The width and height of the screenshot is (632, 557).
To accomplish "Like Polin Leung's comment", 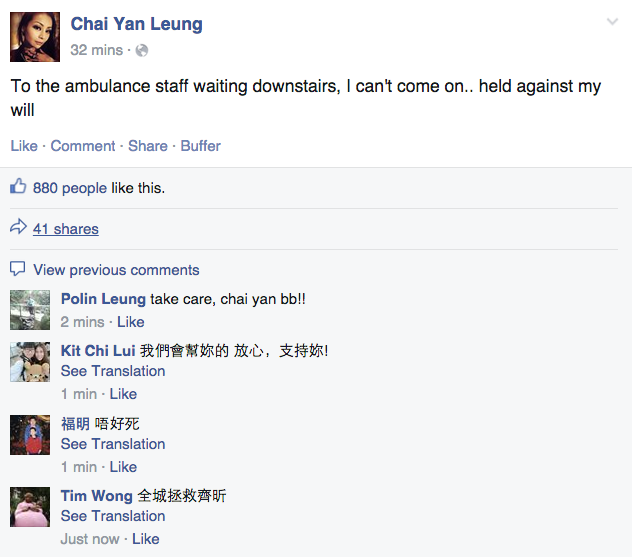I will coord(131,322).
